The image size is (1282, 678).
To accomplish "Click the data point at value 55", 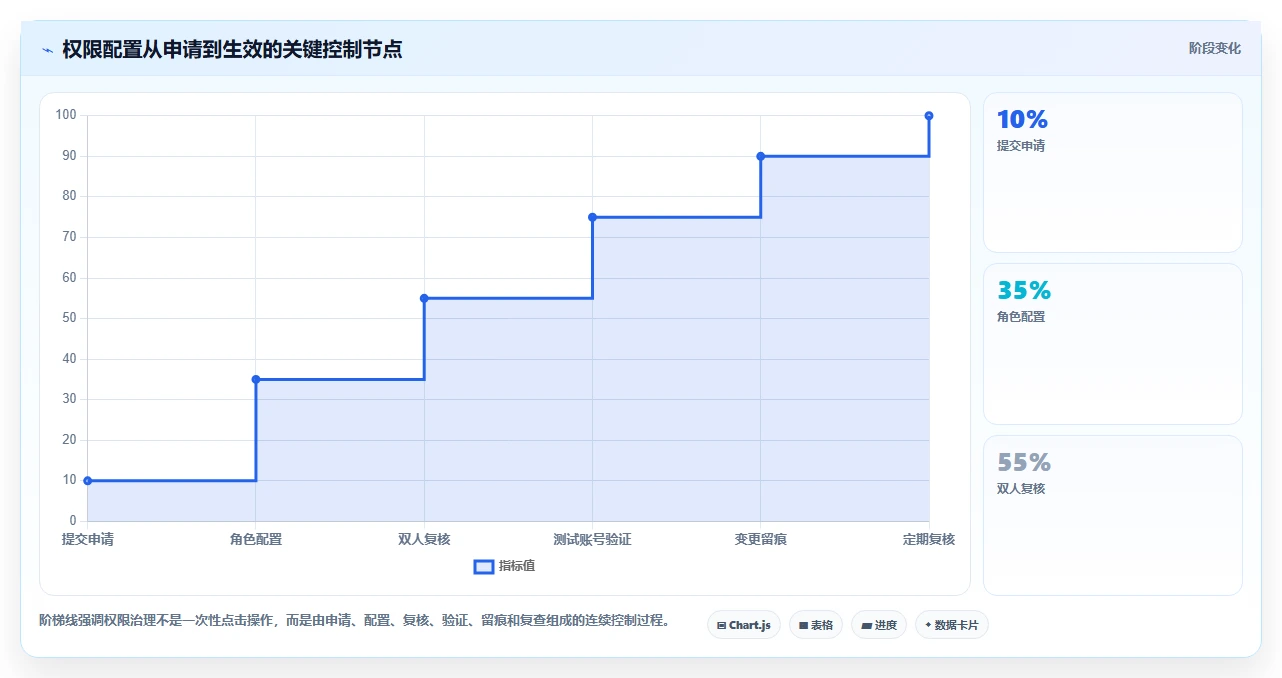I will coord(424,298).
